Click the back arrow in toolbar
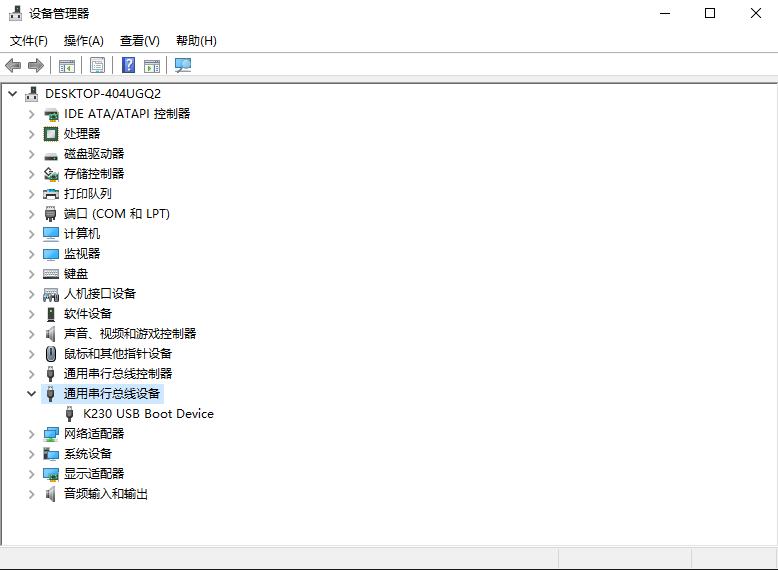Image resolution: width=778 pixels, height=570 pixels. 13,66
